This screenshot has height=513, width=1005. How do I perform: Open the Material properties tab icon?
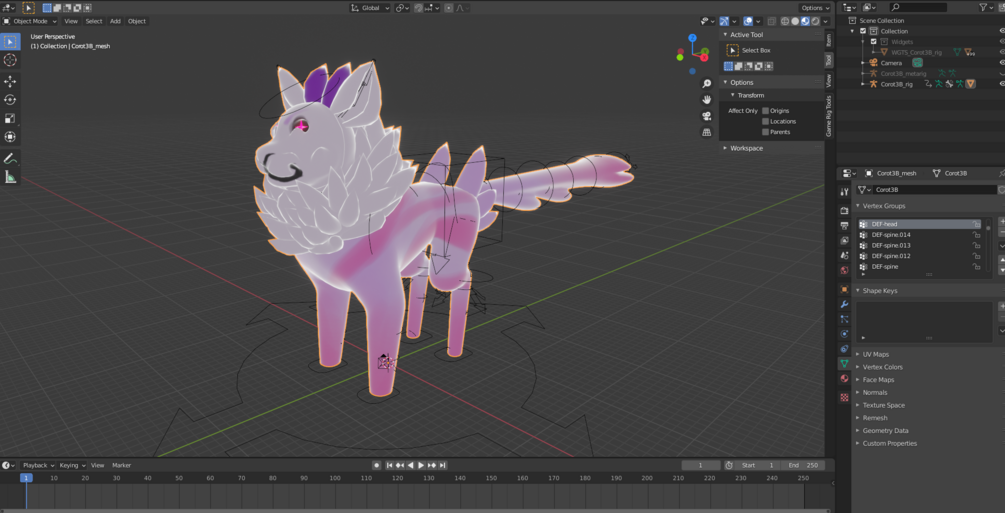tap(844, 378)
